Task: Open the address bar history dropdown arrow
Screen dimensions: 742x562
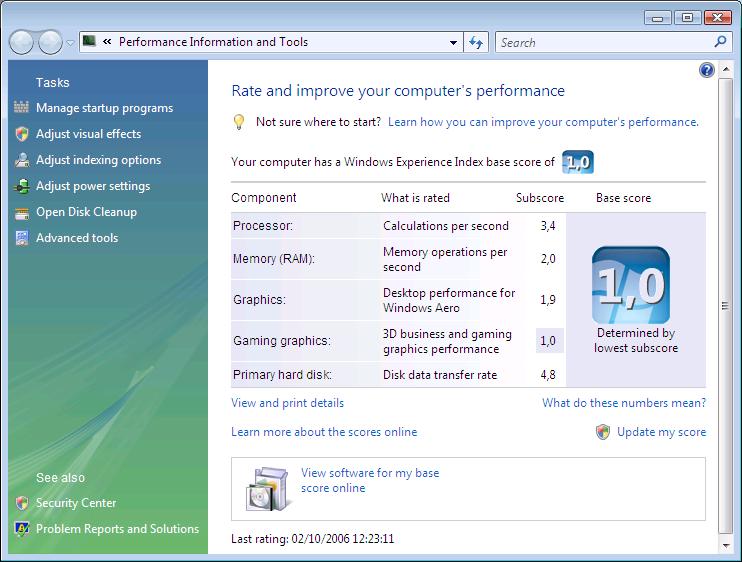Action: coord(453,43)
